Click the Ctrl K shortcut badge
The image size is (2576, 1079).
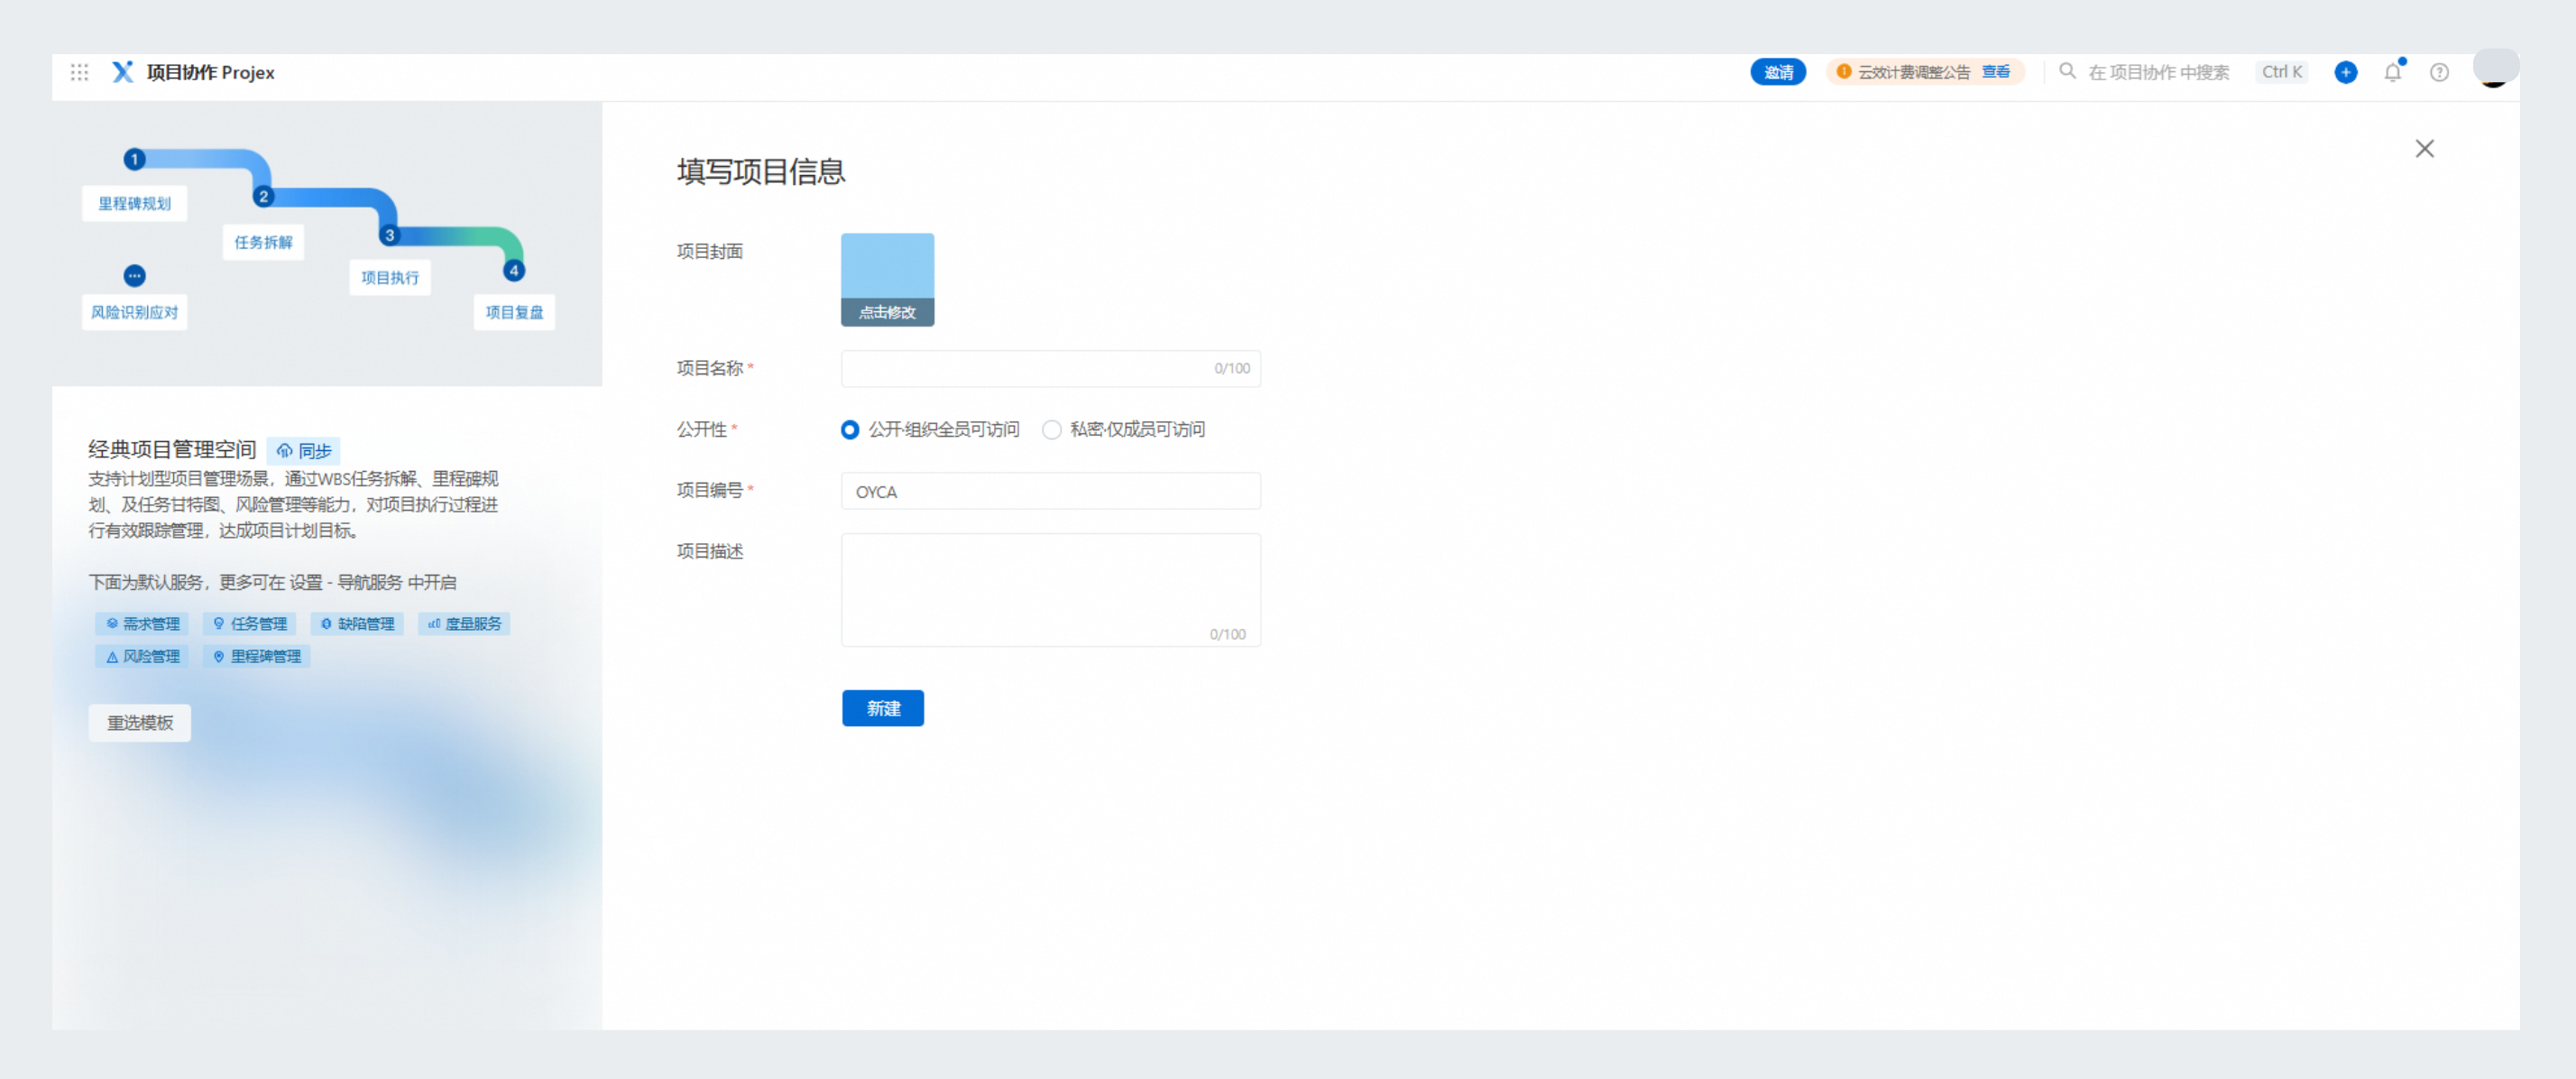coord(2281,72)
